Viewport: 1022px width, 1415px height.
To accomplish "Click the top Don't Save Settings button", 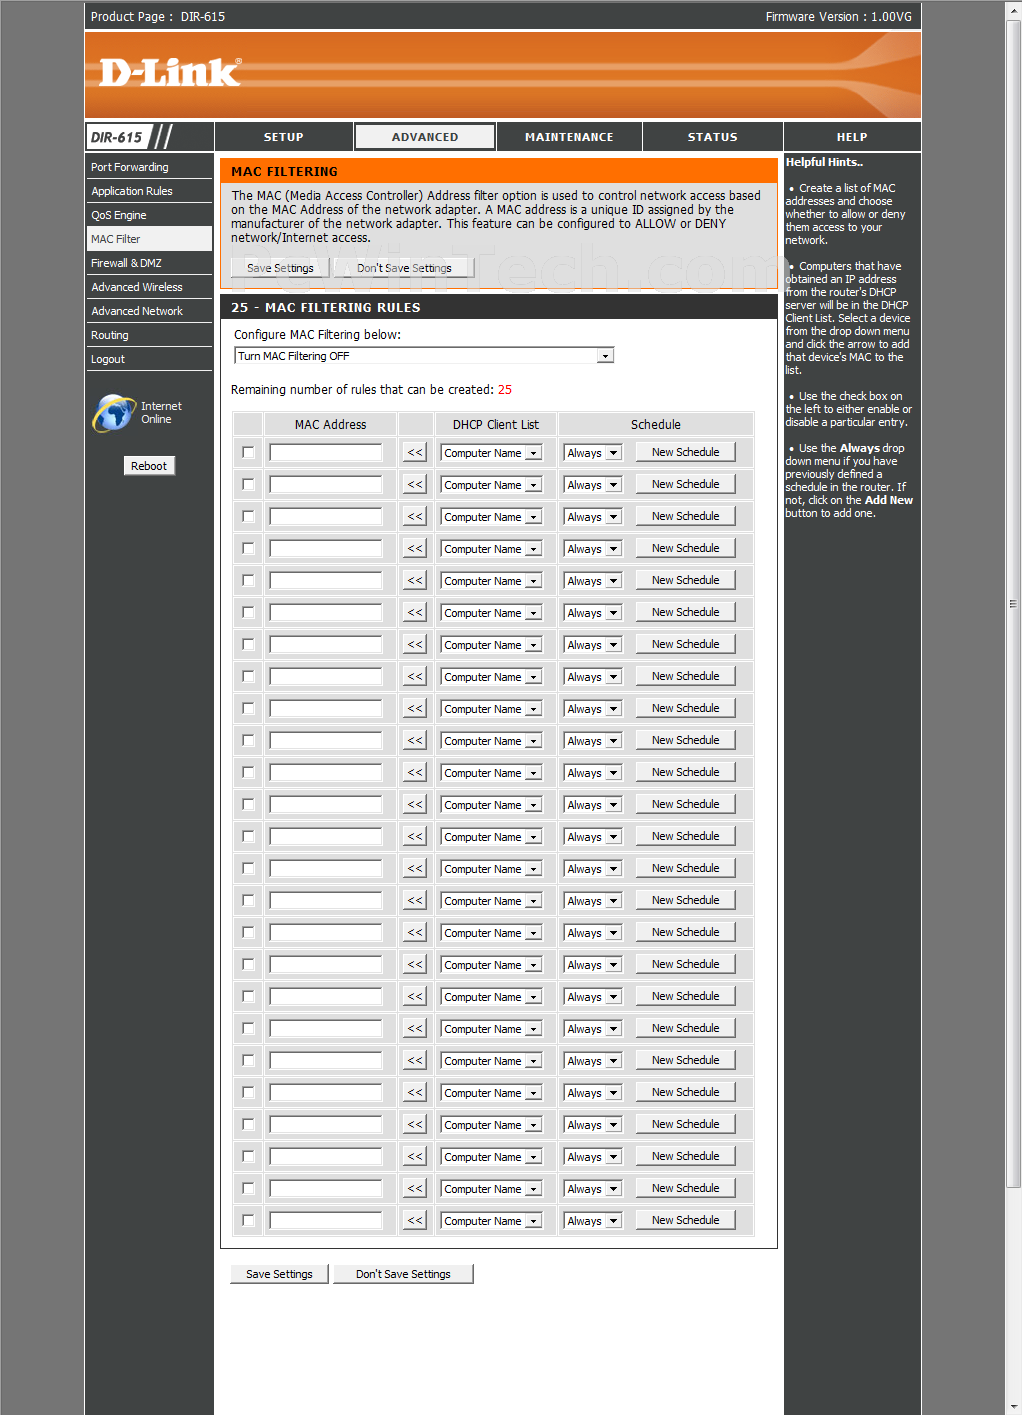I will coord(404,268).
